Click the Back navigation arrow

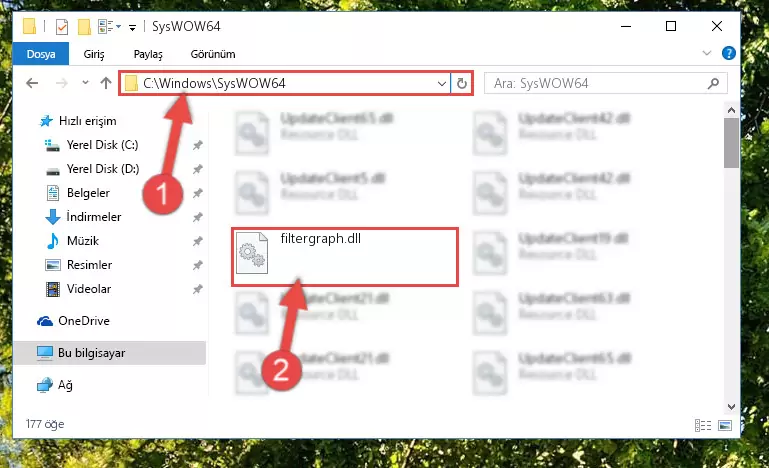coord(32,83)
